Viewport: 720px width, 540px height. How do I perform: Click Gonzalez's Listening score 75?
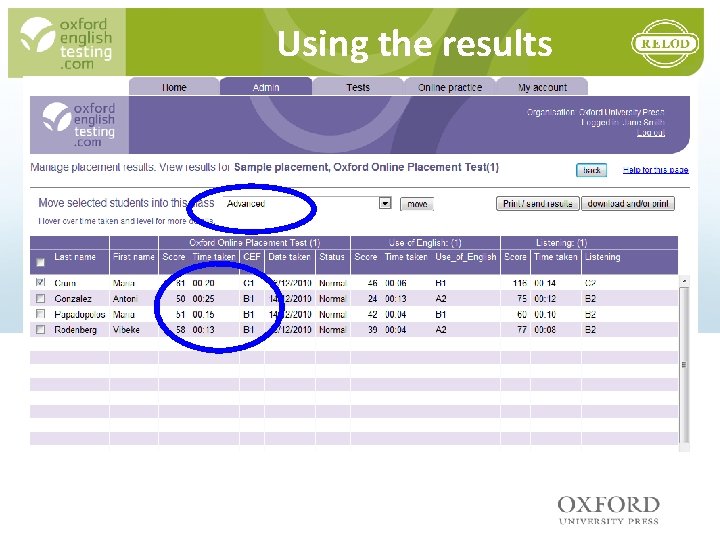point(522,298)
